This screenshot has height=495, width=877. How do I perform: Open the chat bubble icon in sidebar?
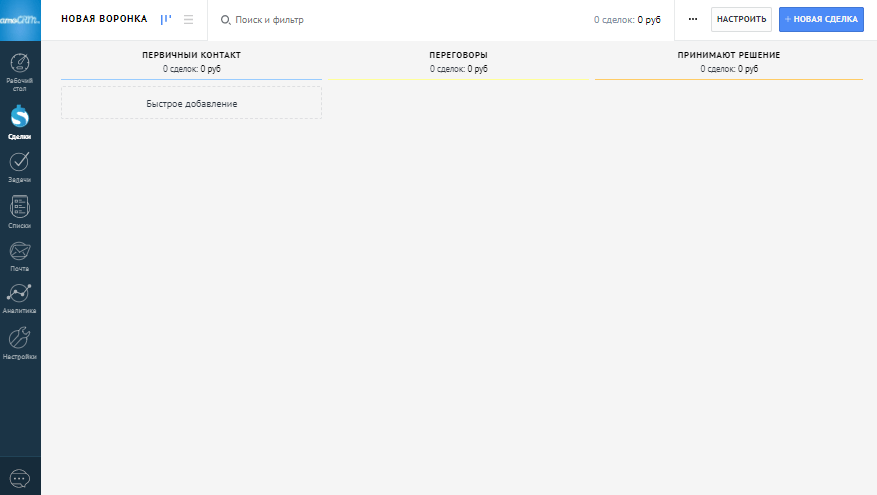click(x=20, y=478)
